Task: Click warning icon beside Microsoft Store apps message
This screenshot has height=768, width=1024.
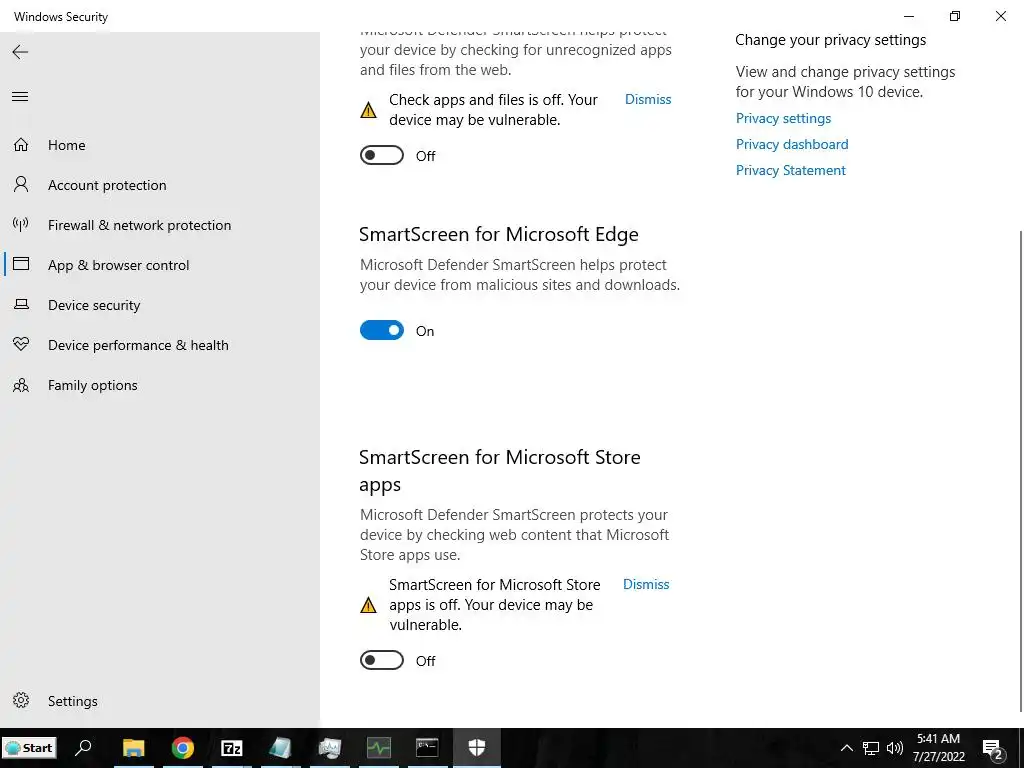Action: click(x=368, y=605)
